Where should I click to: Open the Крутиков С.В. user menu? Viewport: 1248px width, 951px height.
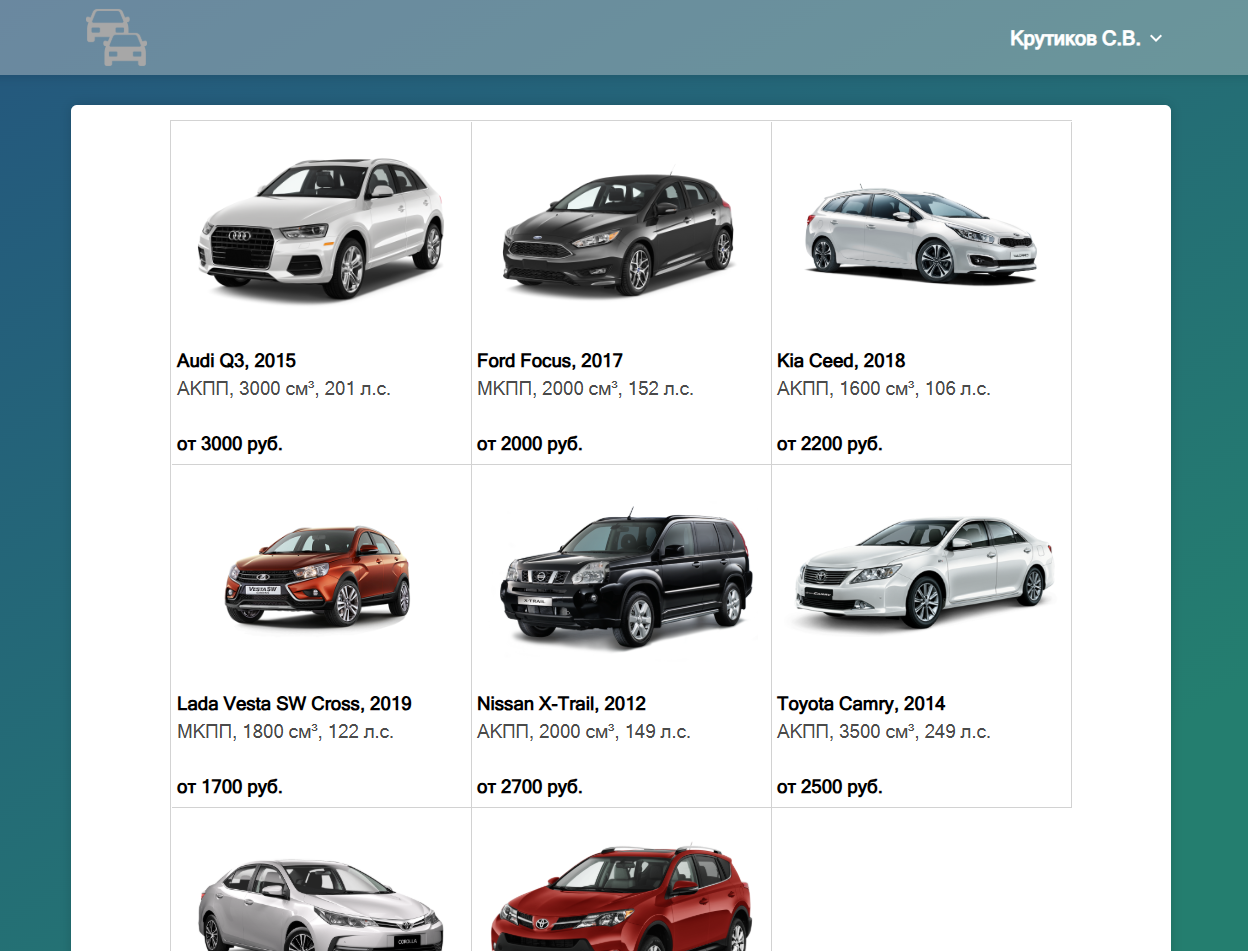pos(1086,39)
